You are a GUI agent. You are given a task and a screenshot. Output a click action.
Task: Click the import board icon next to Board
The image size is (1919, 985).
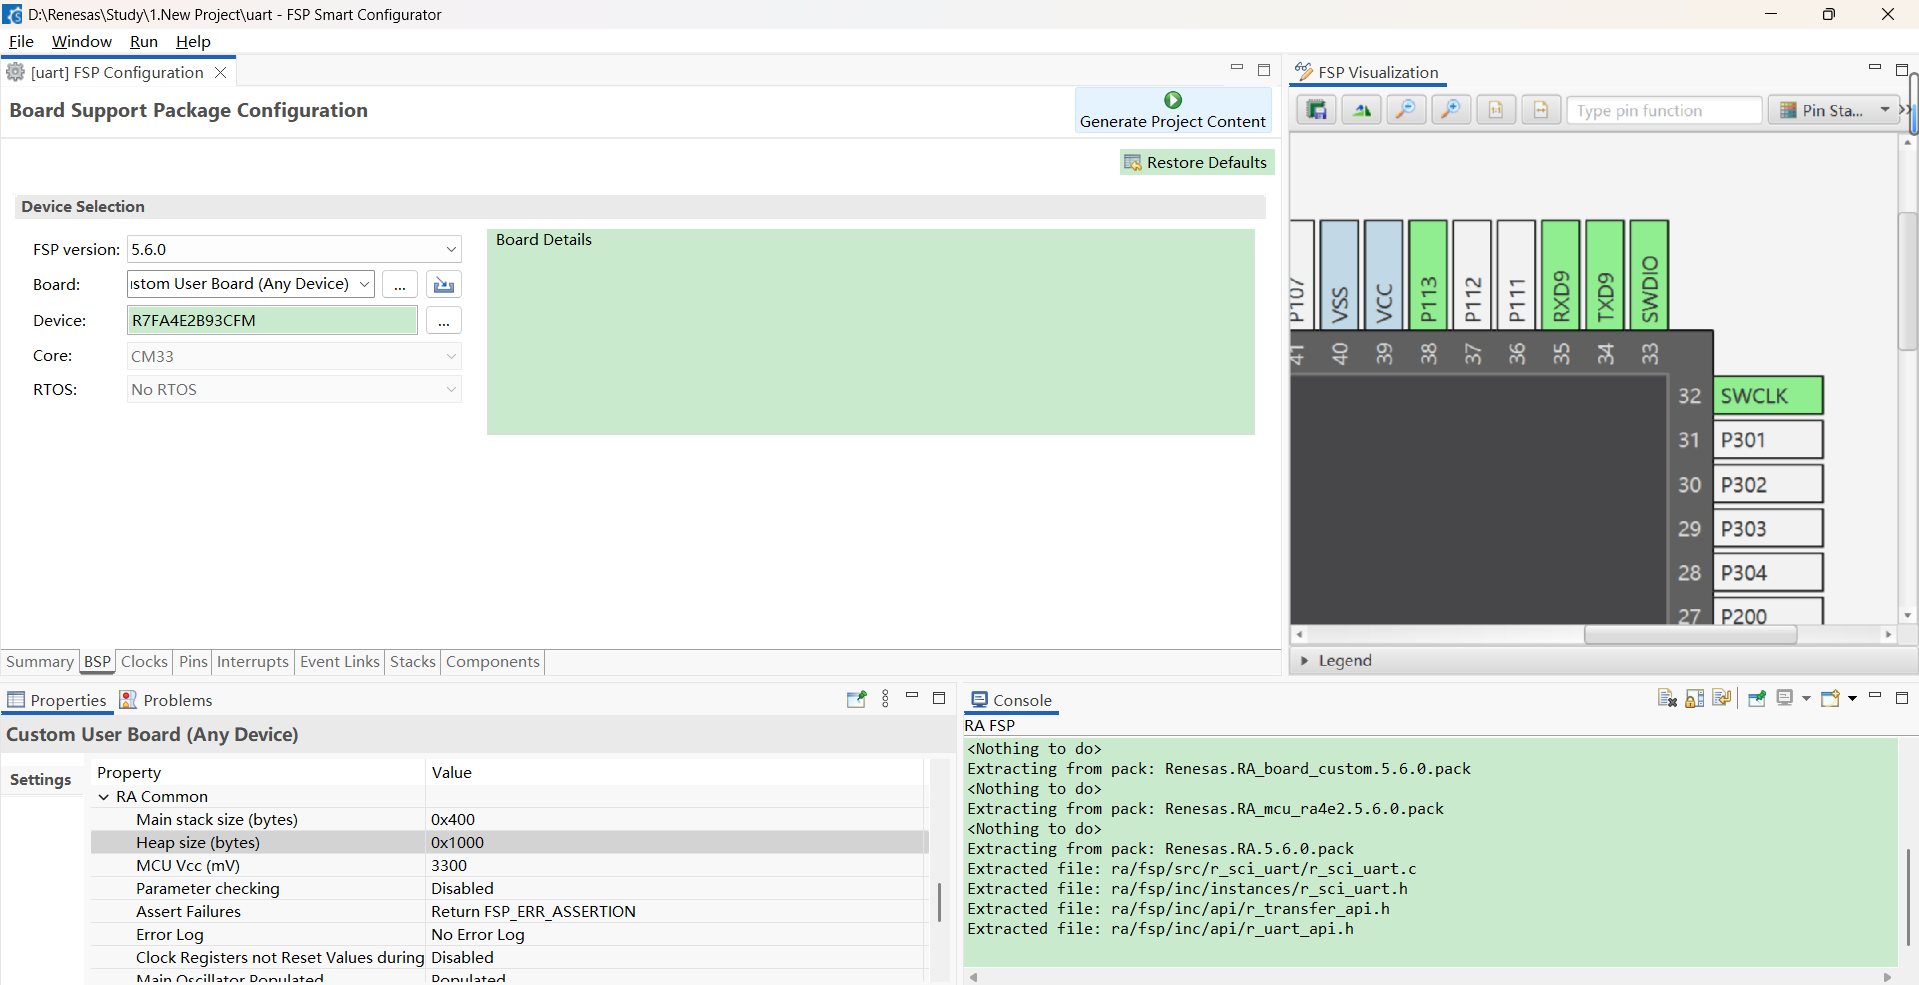pos(443,285)
